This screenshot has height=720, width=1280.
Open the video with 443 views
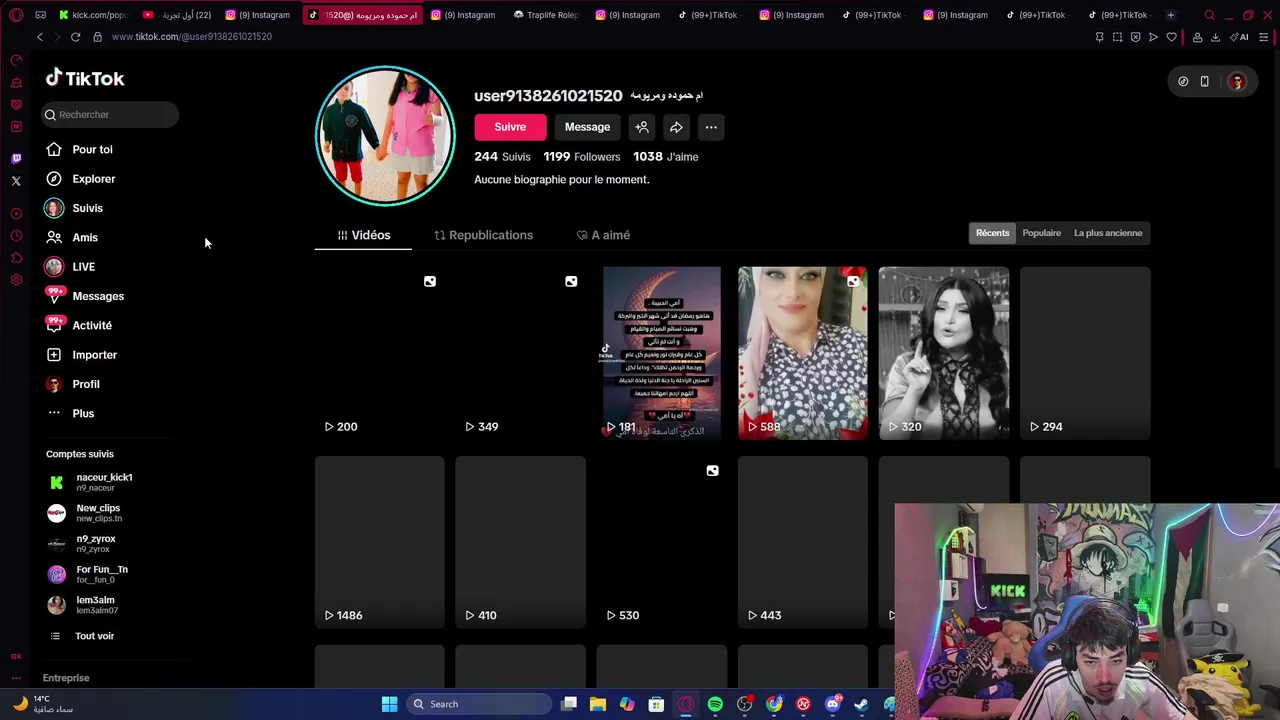[803, 542]
